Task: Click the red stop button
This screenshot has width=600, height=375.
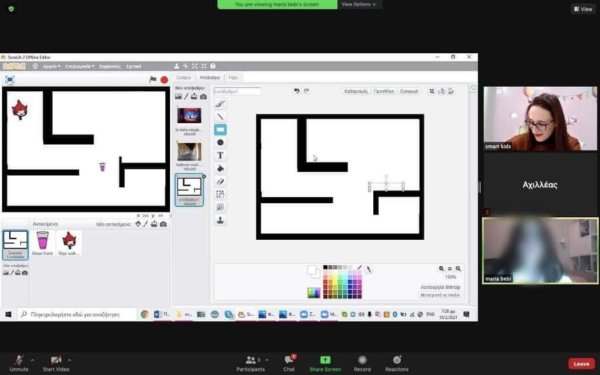Action: pos(164,80)
